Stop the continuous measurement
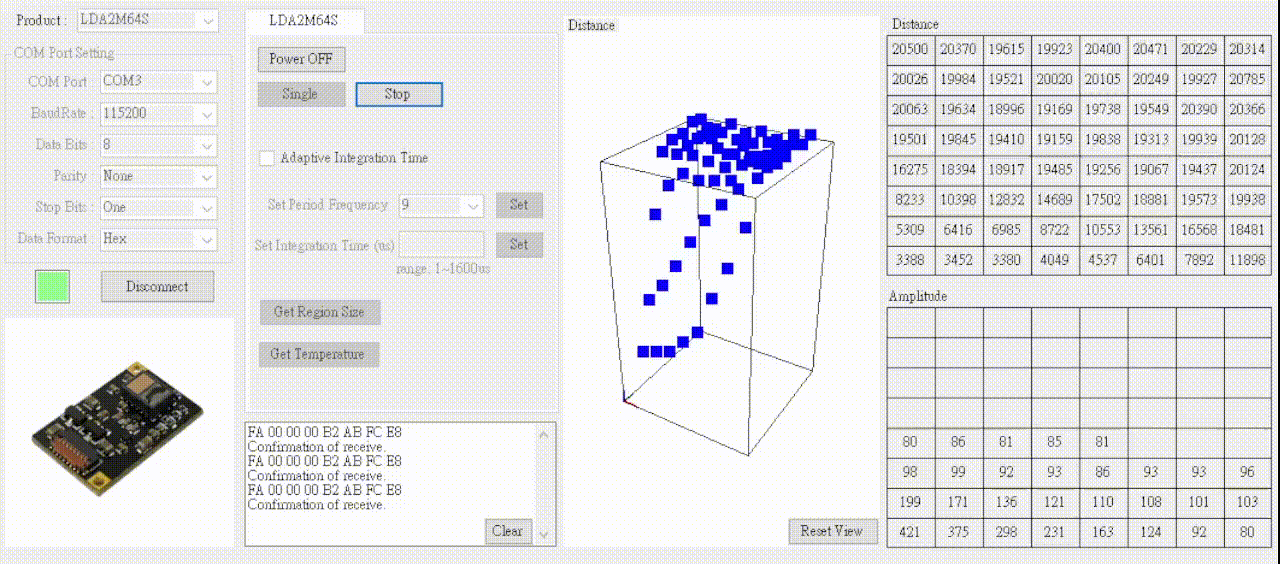This screenshot has width=1280, height=564. pos(398,94)
